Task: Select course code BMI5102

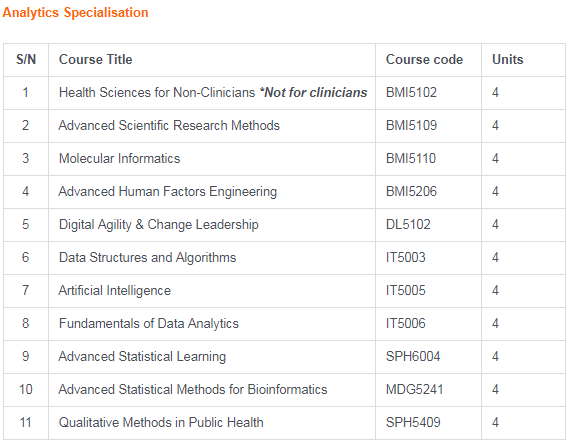Action: [x=411, y=93]
